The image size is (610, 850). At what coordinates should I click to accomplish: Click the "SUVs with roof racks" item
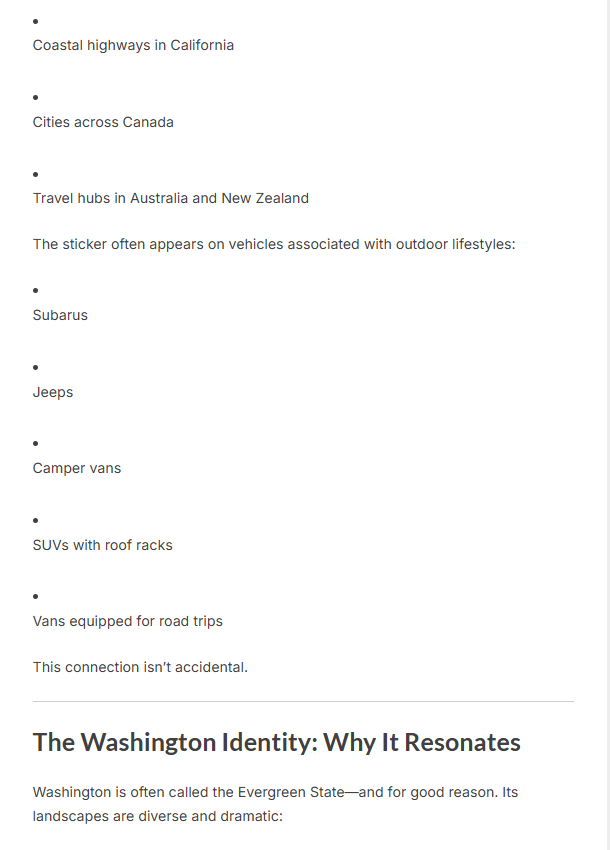102,545
